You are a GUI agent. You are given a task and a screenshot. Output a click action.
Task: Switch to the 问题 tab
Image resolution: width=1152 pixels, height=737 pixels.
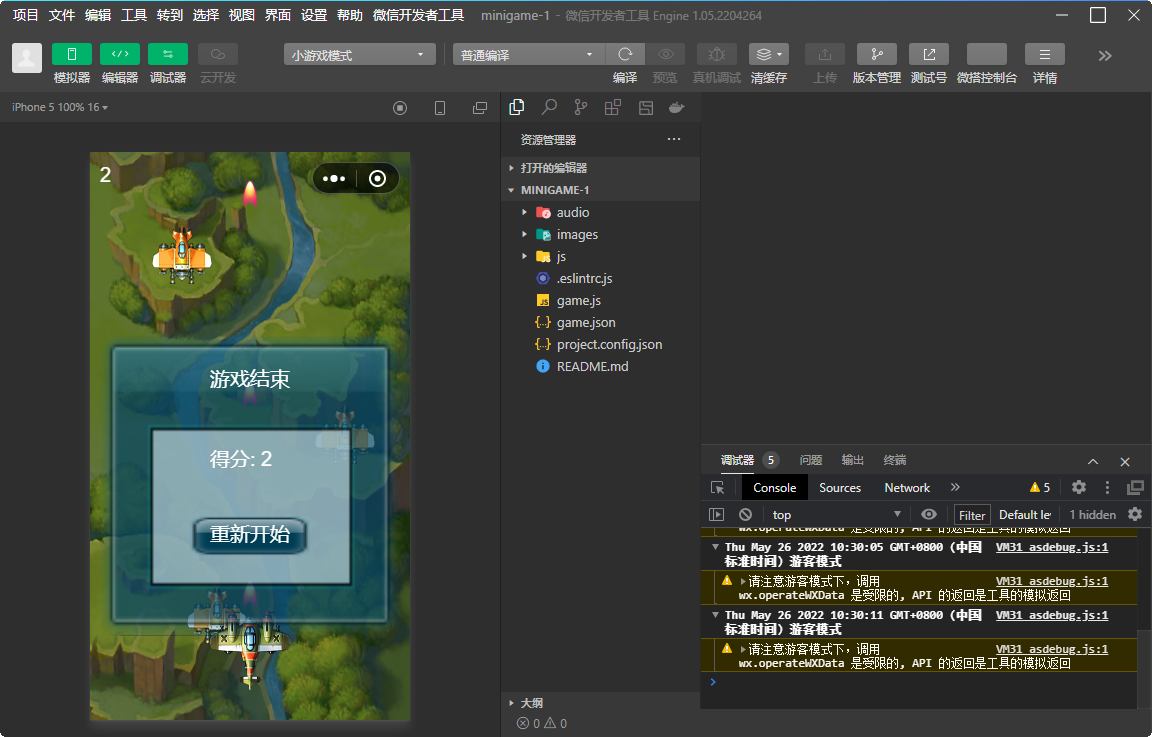tap(810, 460)
